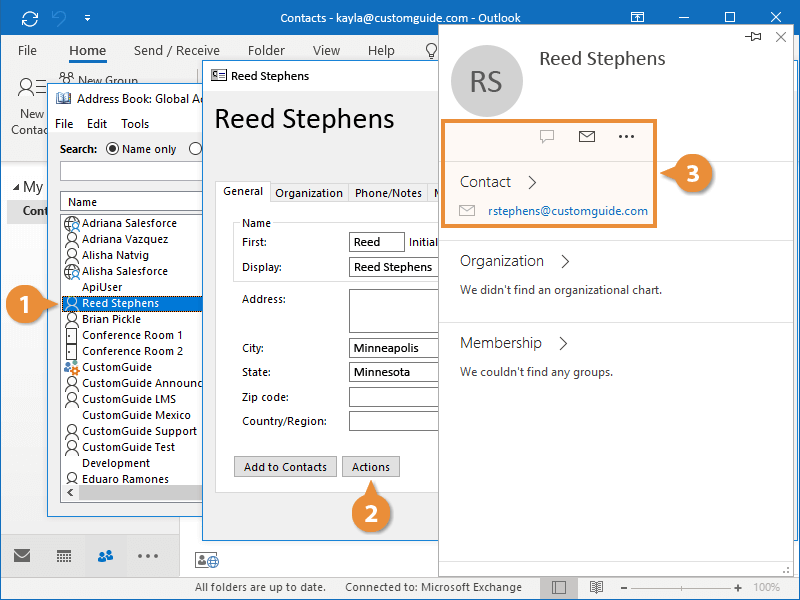Click the Name column header

[131, 202]
